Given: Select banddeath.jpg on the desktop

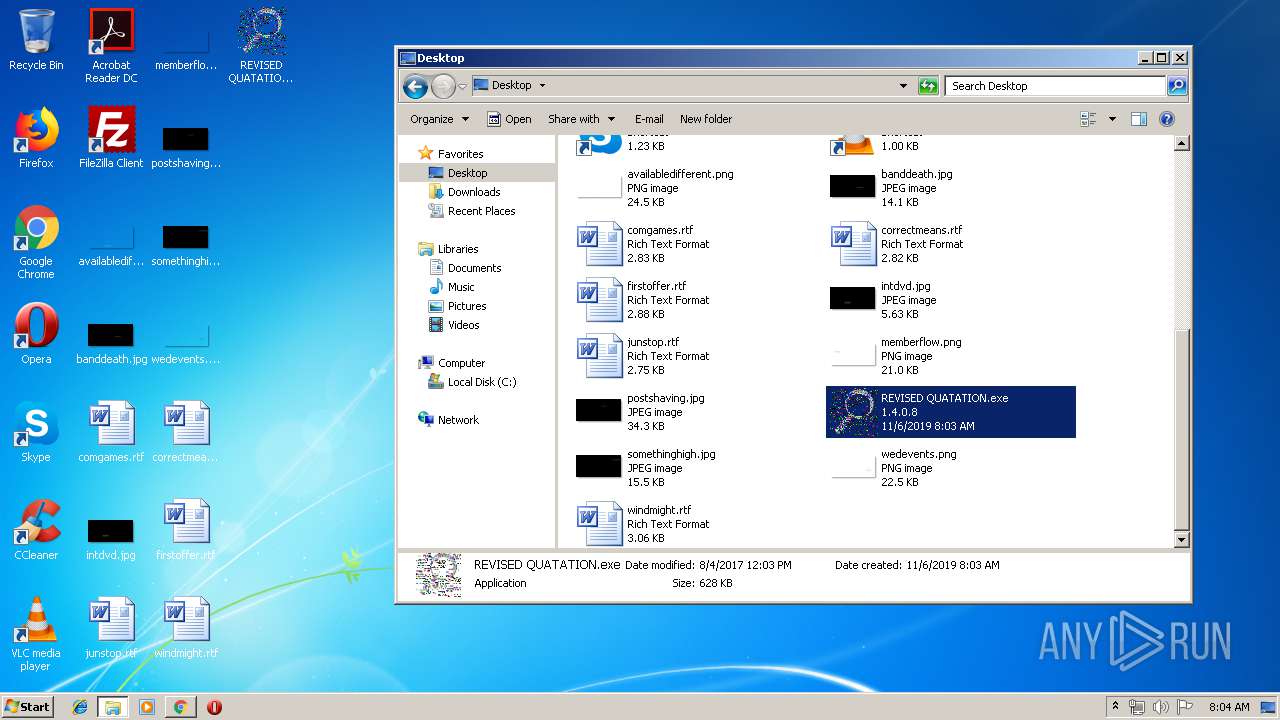Looking at the screenshot, I should pos(111,340).
